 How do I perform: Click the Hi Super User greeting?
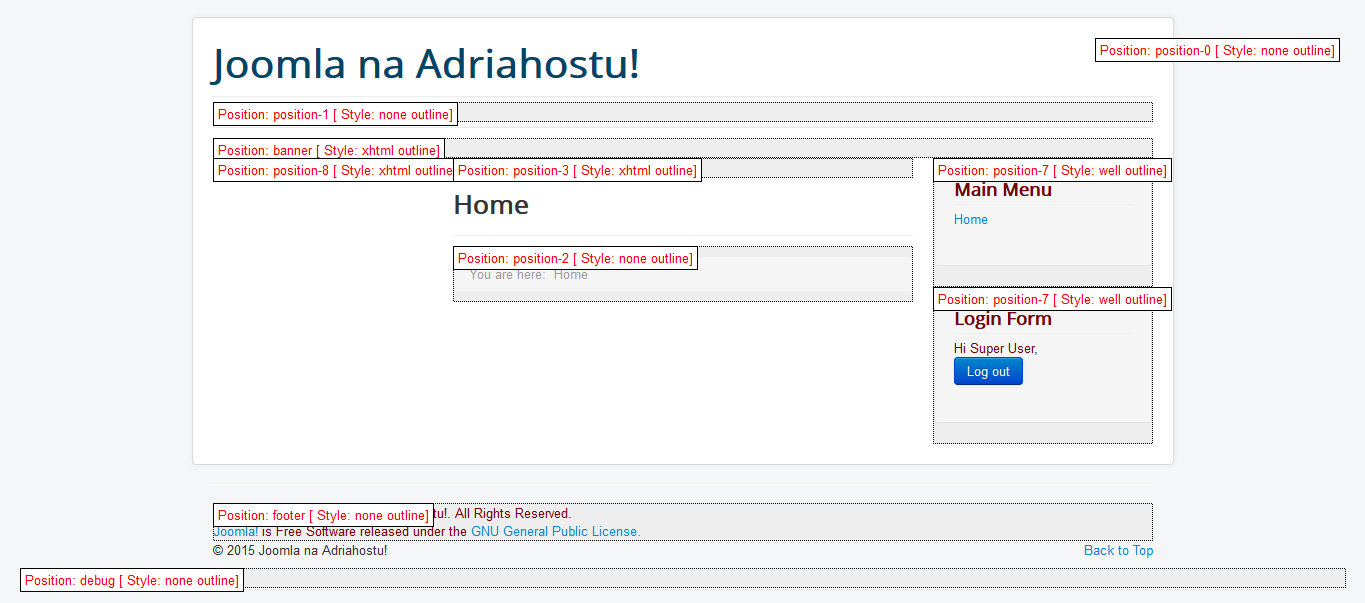pos(996,349)
